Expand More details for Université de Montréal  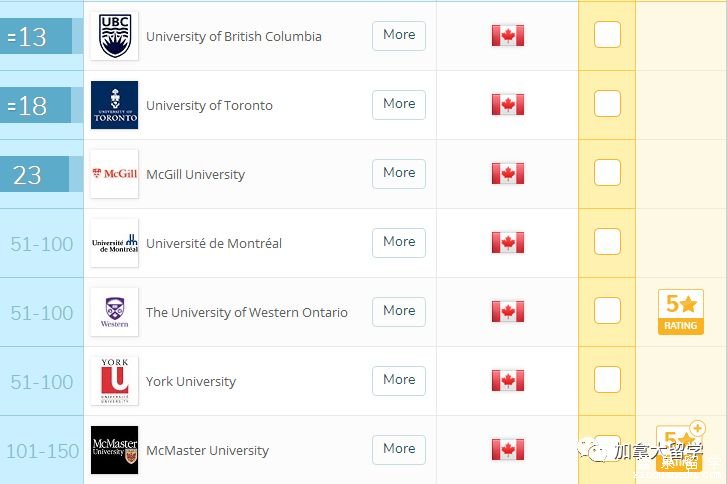399,242
